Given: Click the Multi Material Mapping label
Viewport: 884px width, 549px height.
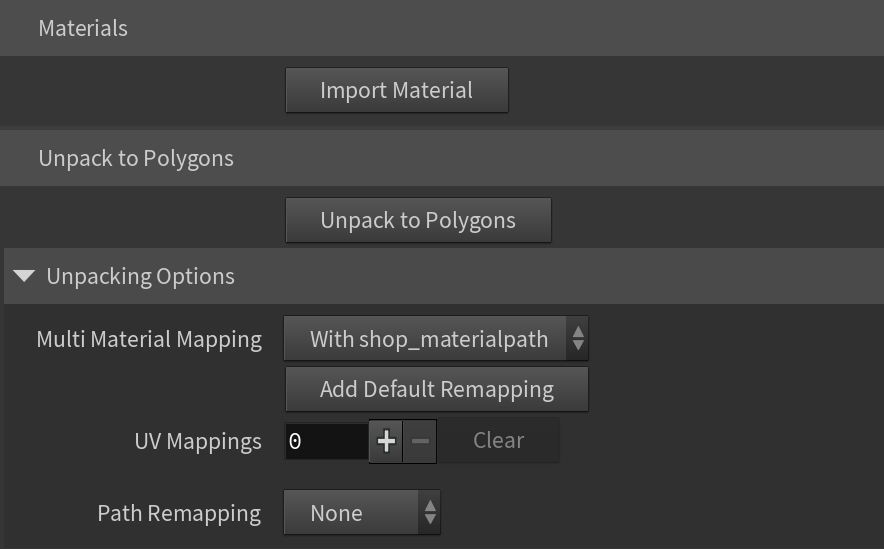Looking at the screenshot, I should coord(149,339).
